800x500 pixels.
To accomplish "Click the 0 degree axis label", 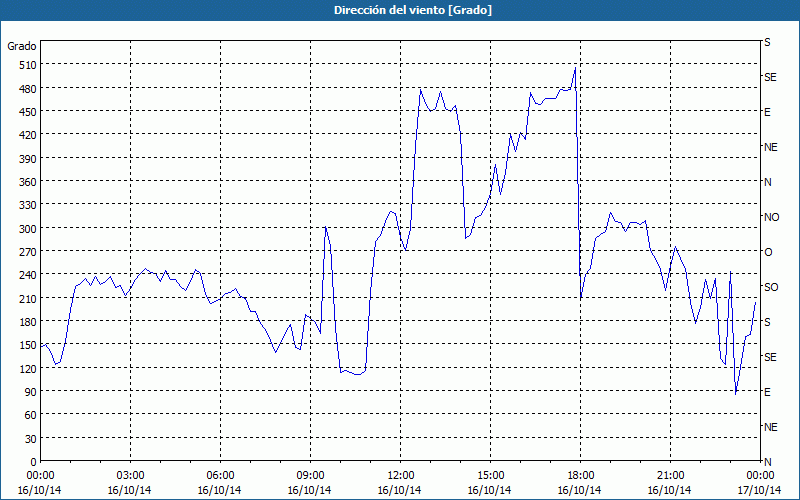I will click(34, 462).
